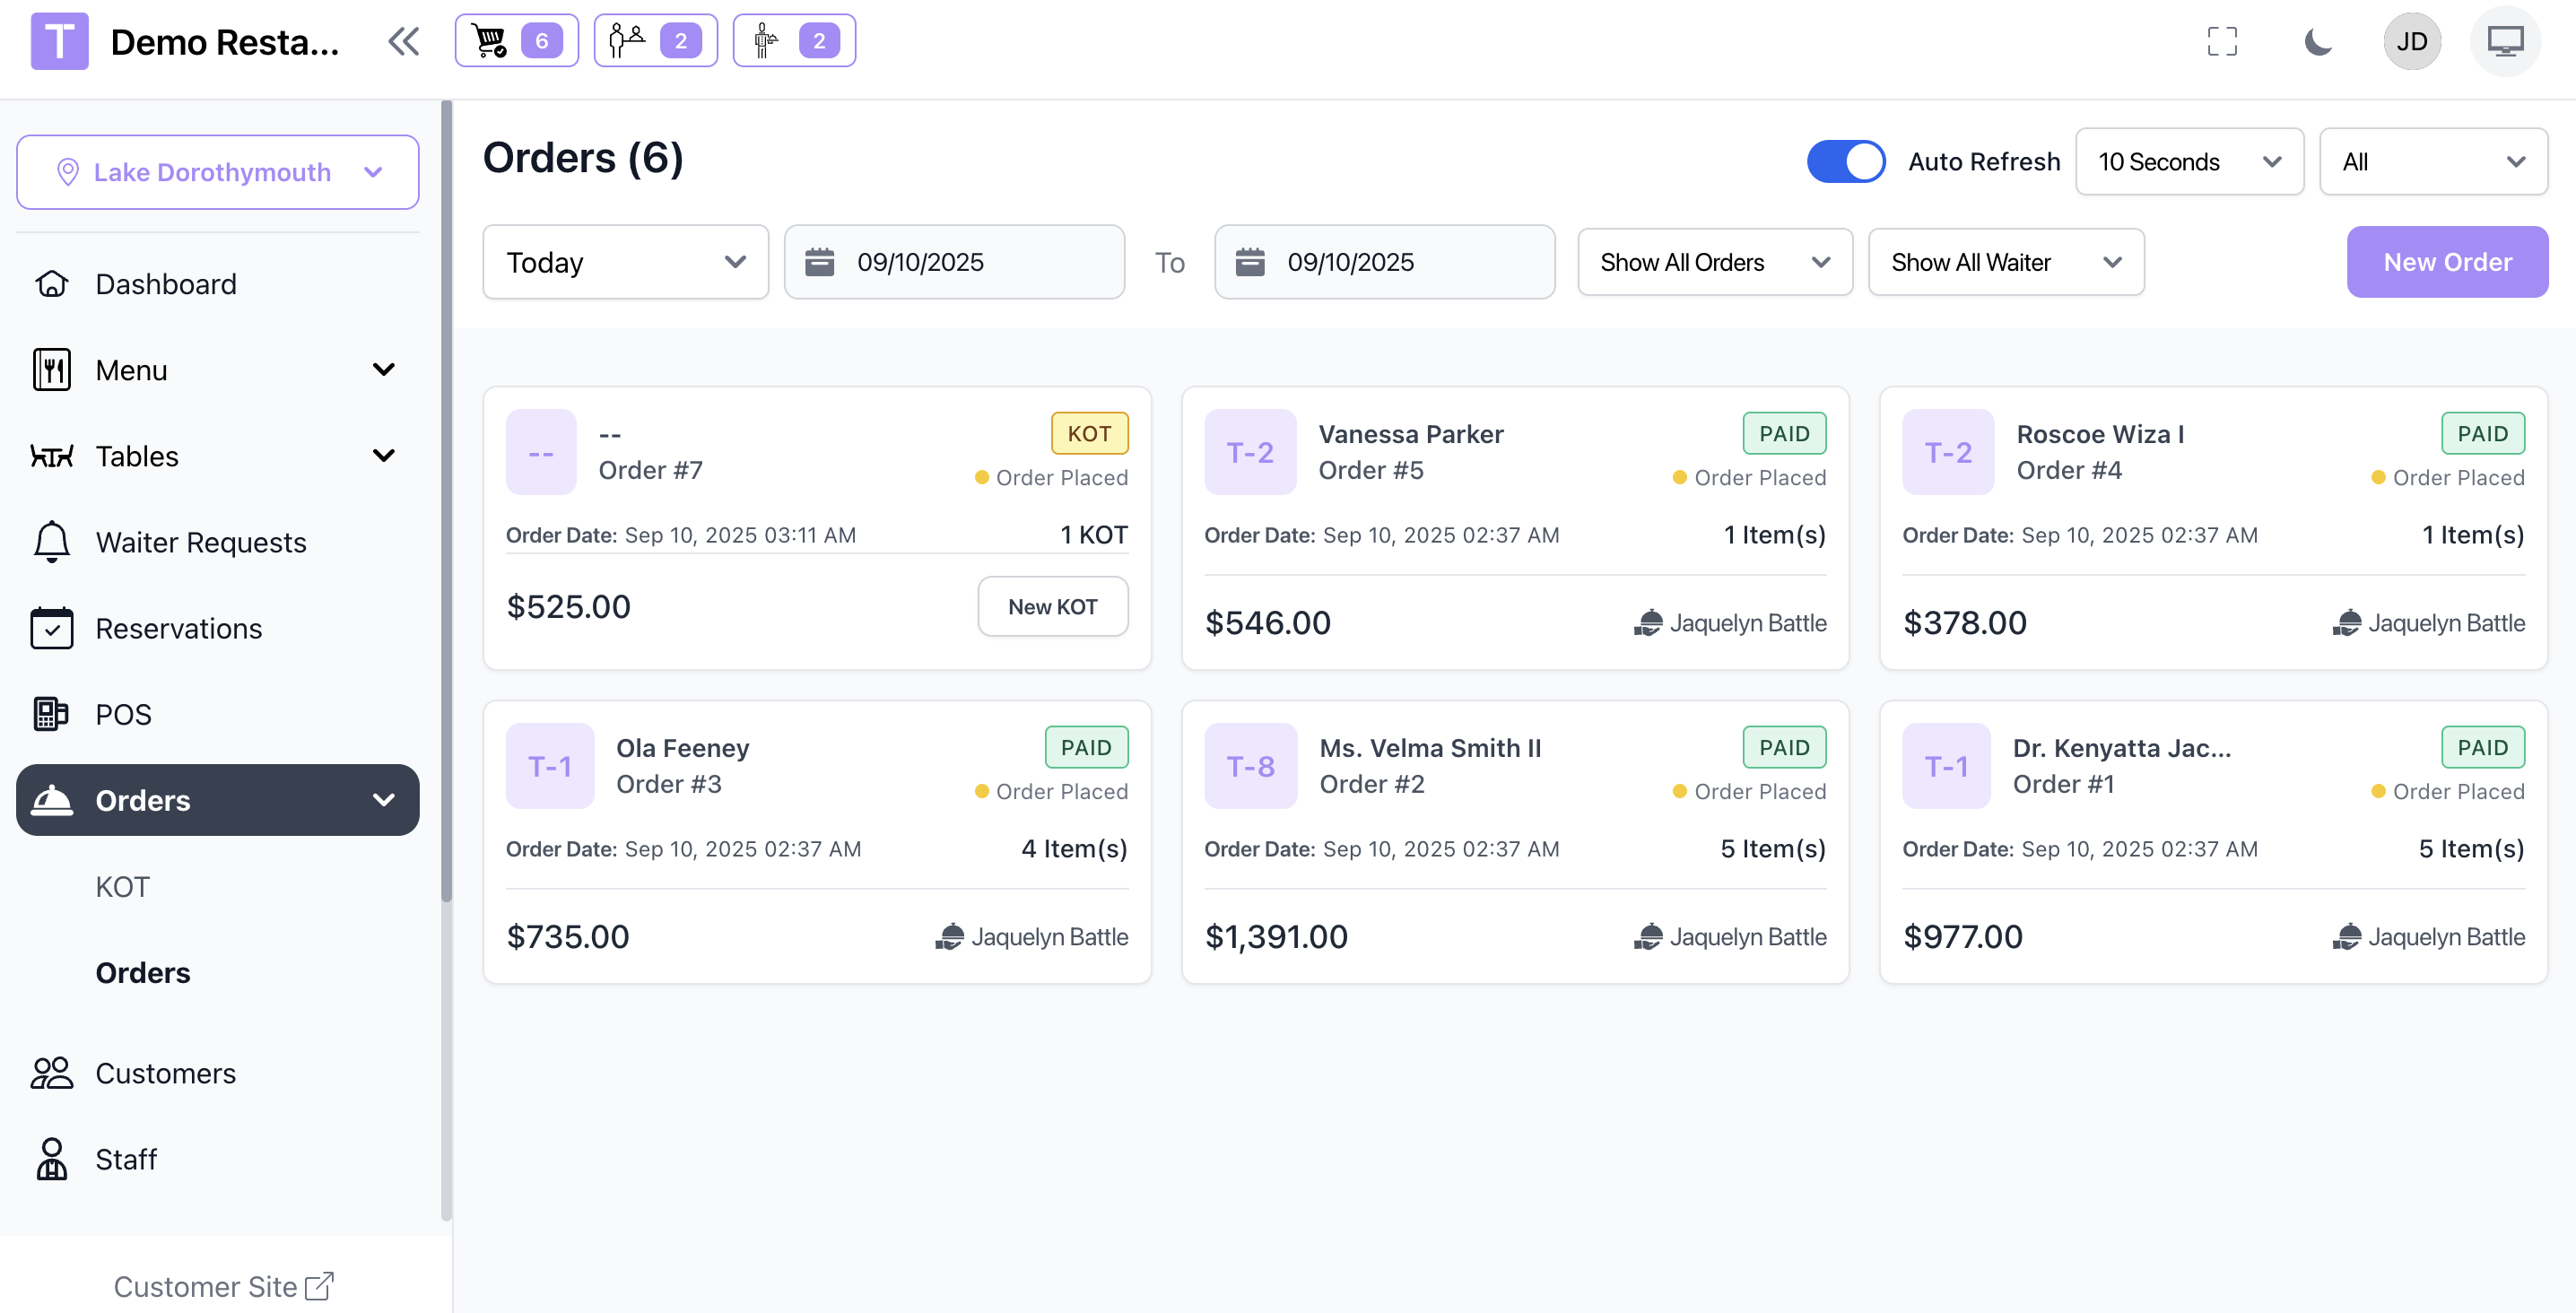This screenshot has height=1313, width=2576.
Task: Click the waiter requests badge in header
Action: 794,41
